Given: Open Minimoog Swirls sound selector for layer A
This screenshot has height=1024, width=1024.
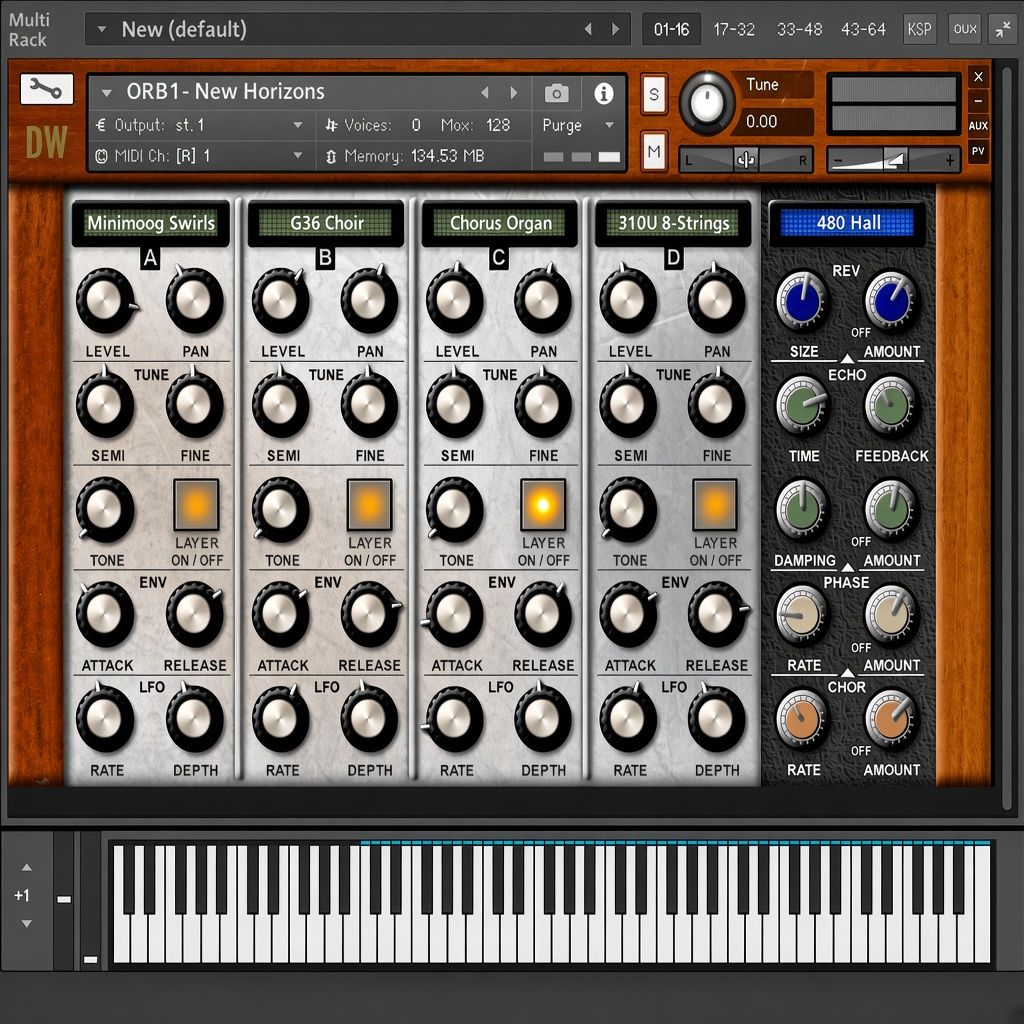Looking at the screenshot, I should click(x=151, y=223).
